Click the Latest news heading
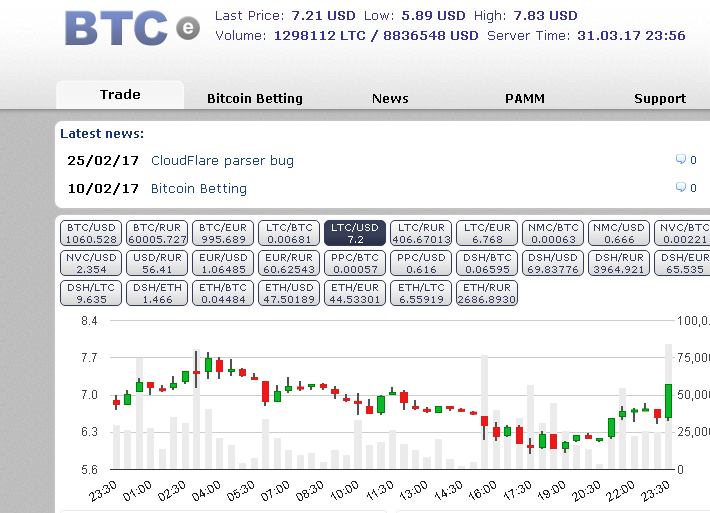 (x=102, y=134)
